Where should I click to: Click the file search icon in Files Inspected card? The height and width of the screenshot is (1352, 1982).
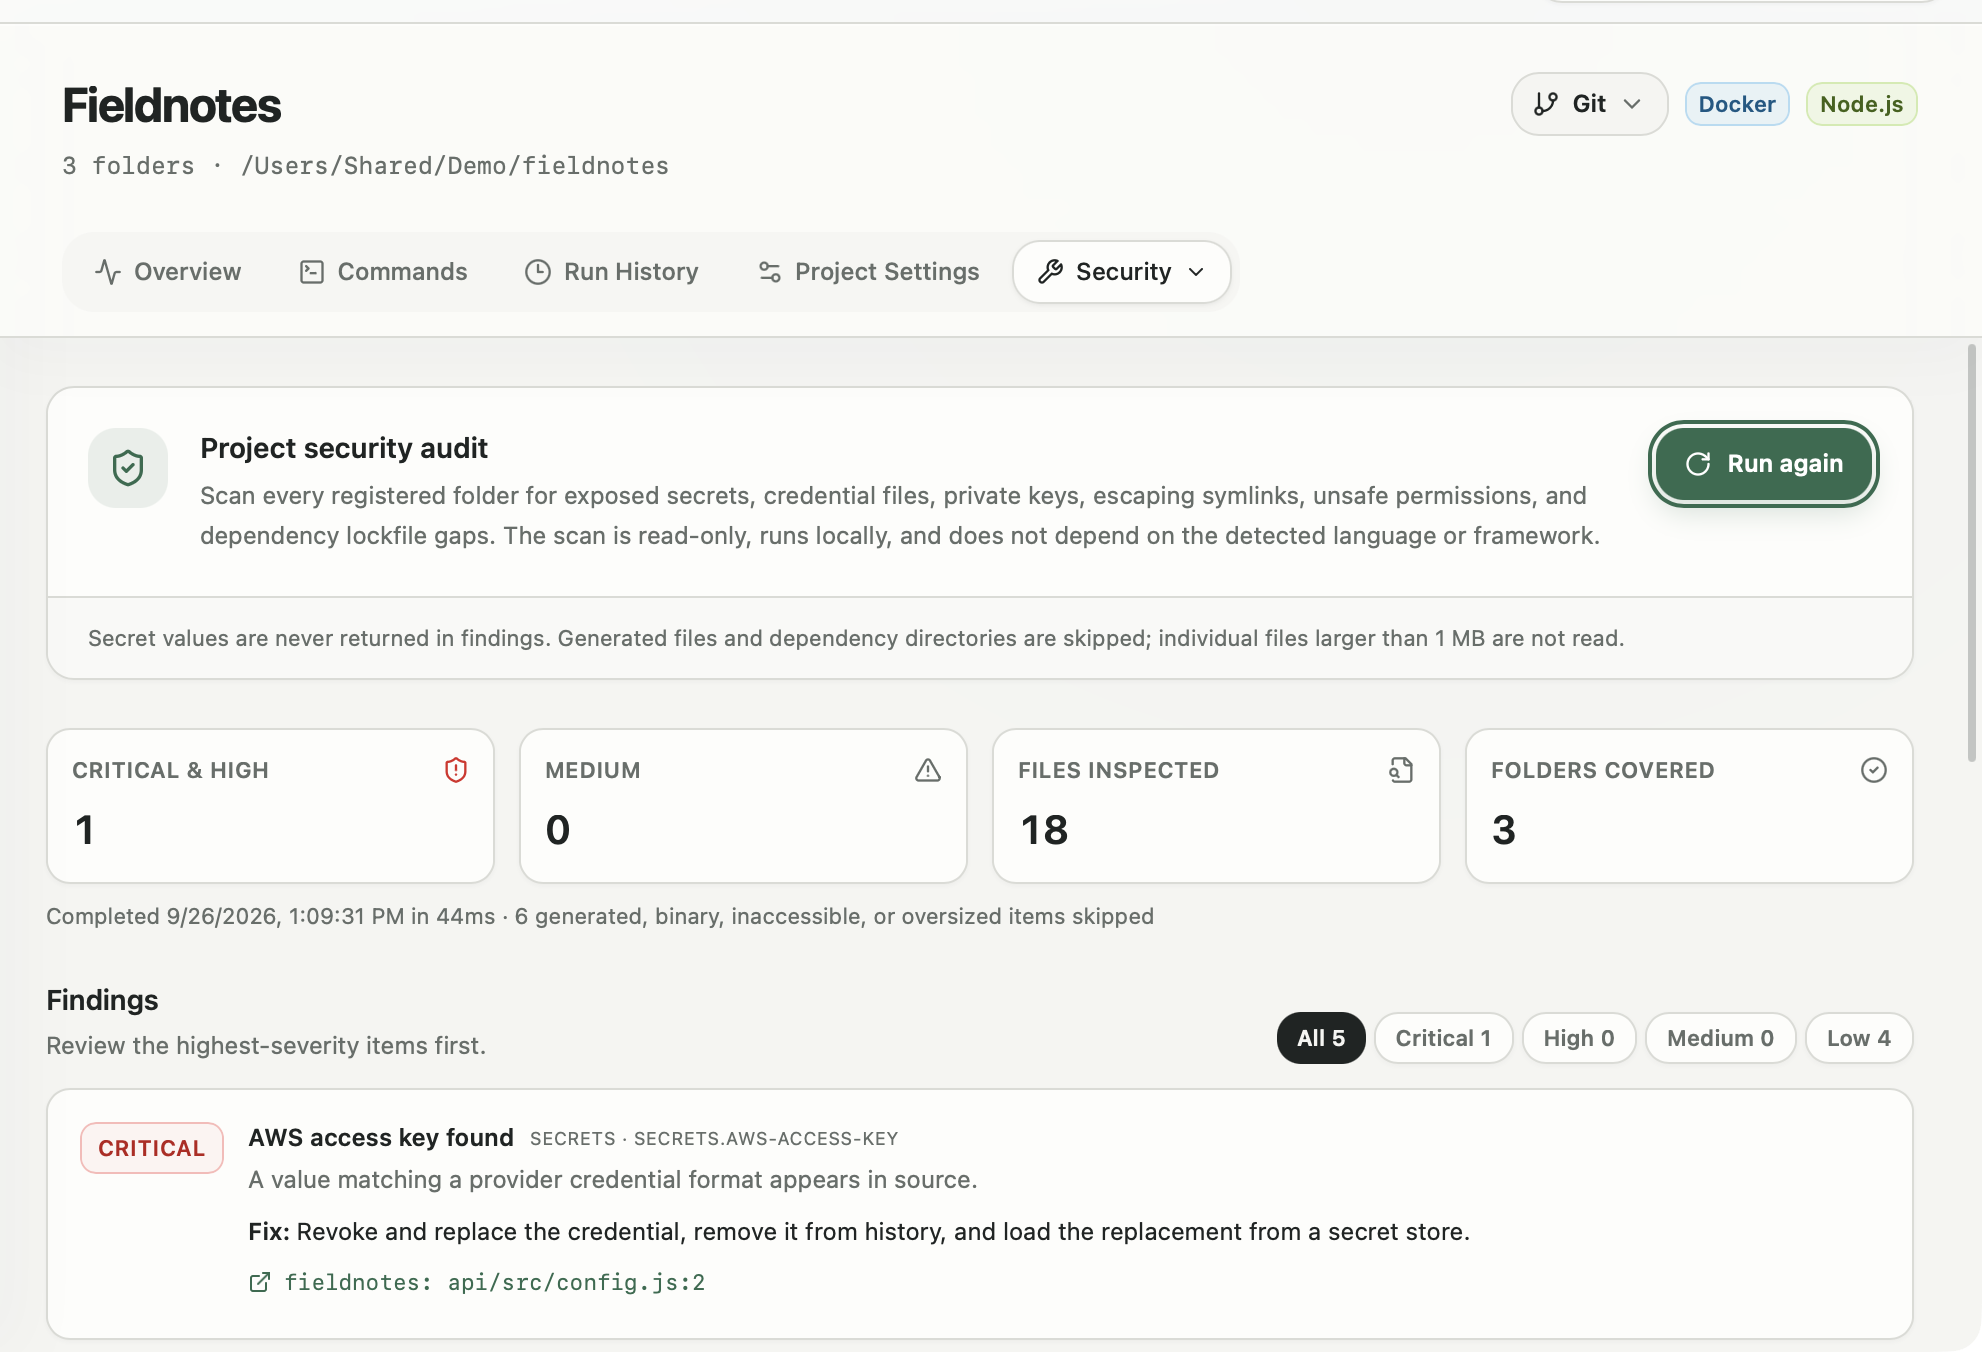1401,770
